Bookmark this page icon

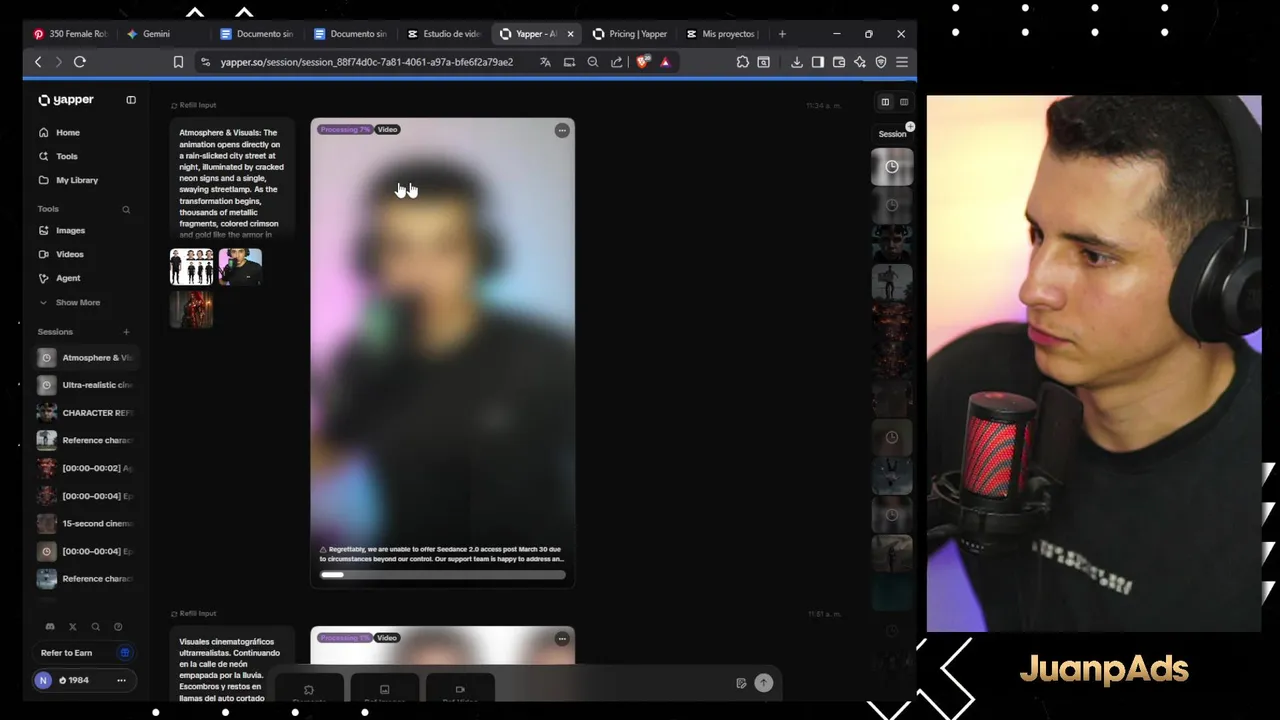(178, 62)
